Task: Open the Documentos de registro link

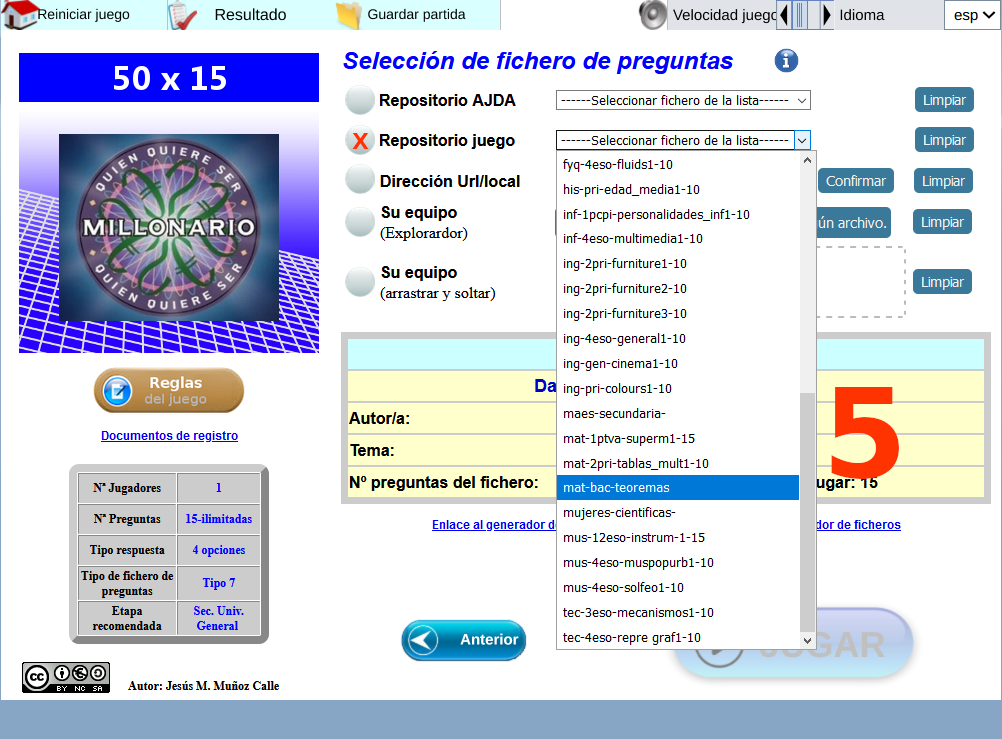Action: (169, 436)
